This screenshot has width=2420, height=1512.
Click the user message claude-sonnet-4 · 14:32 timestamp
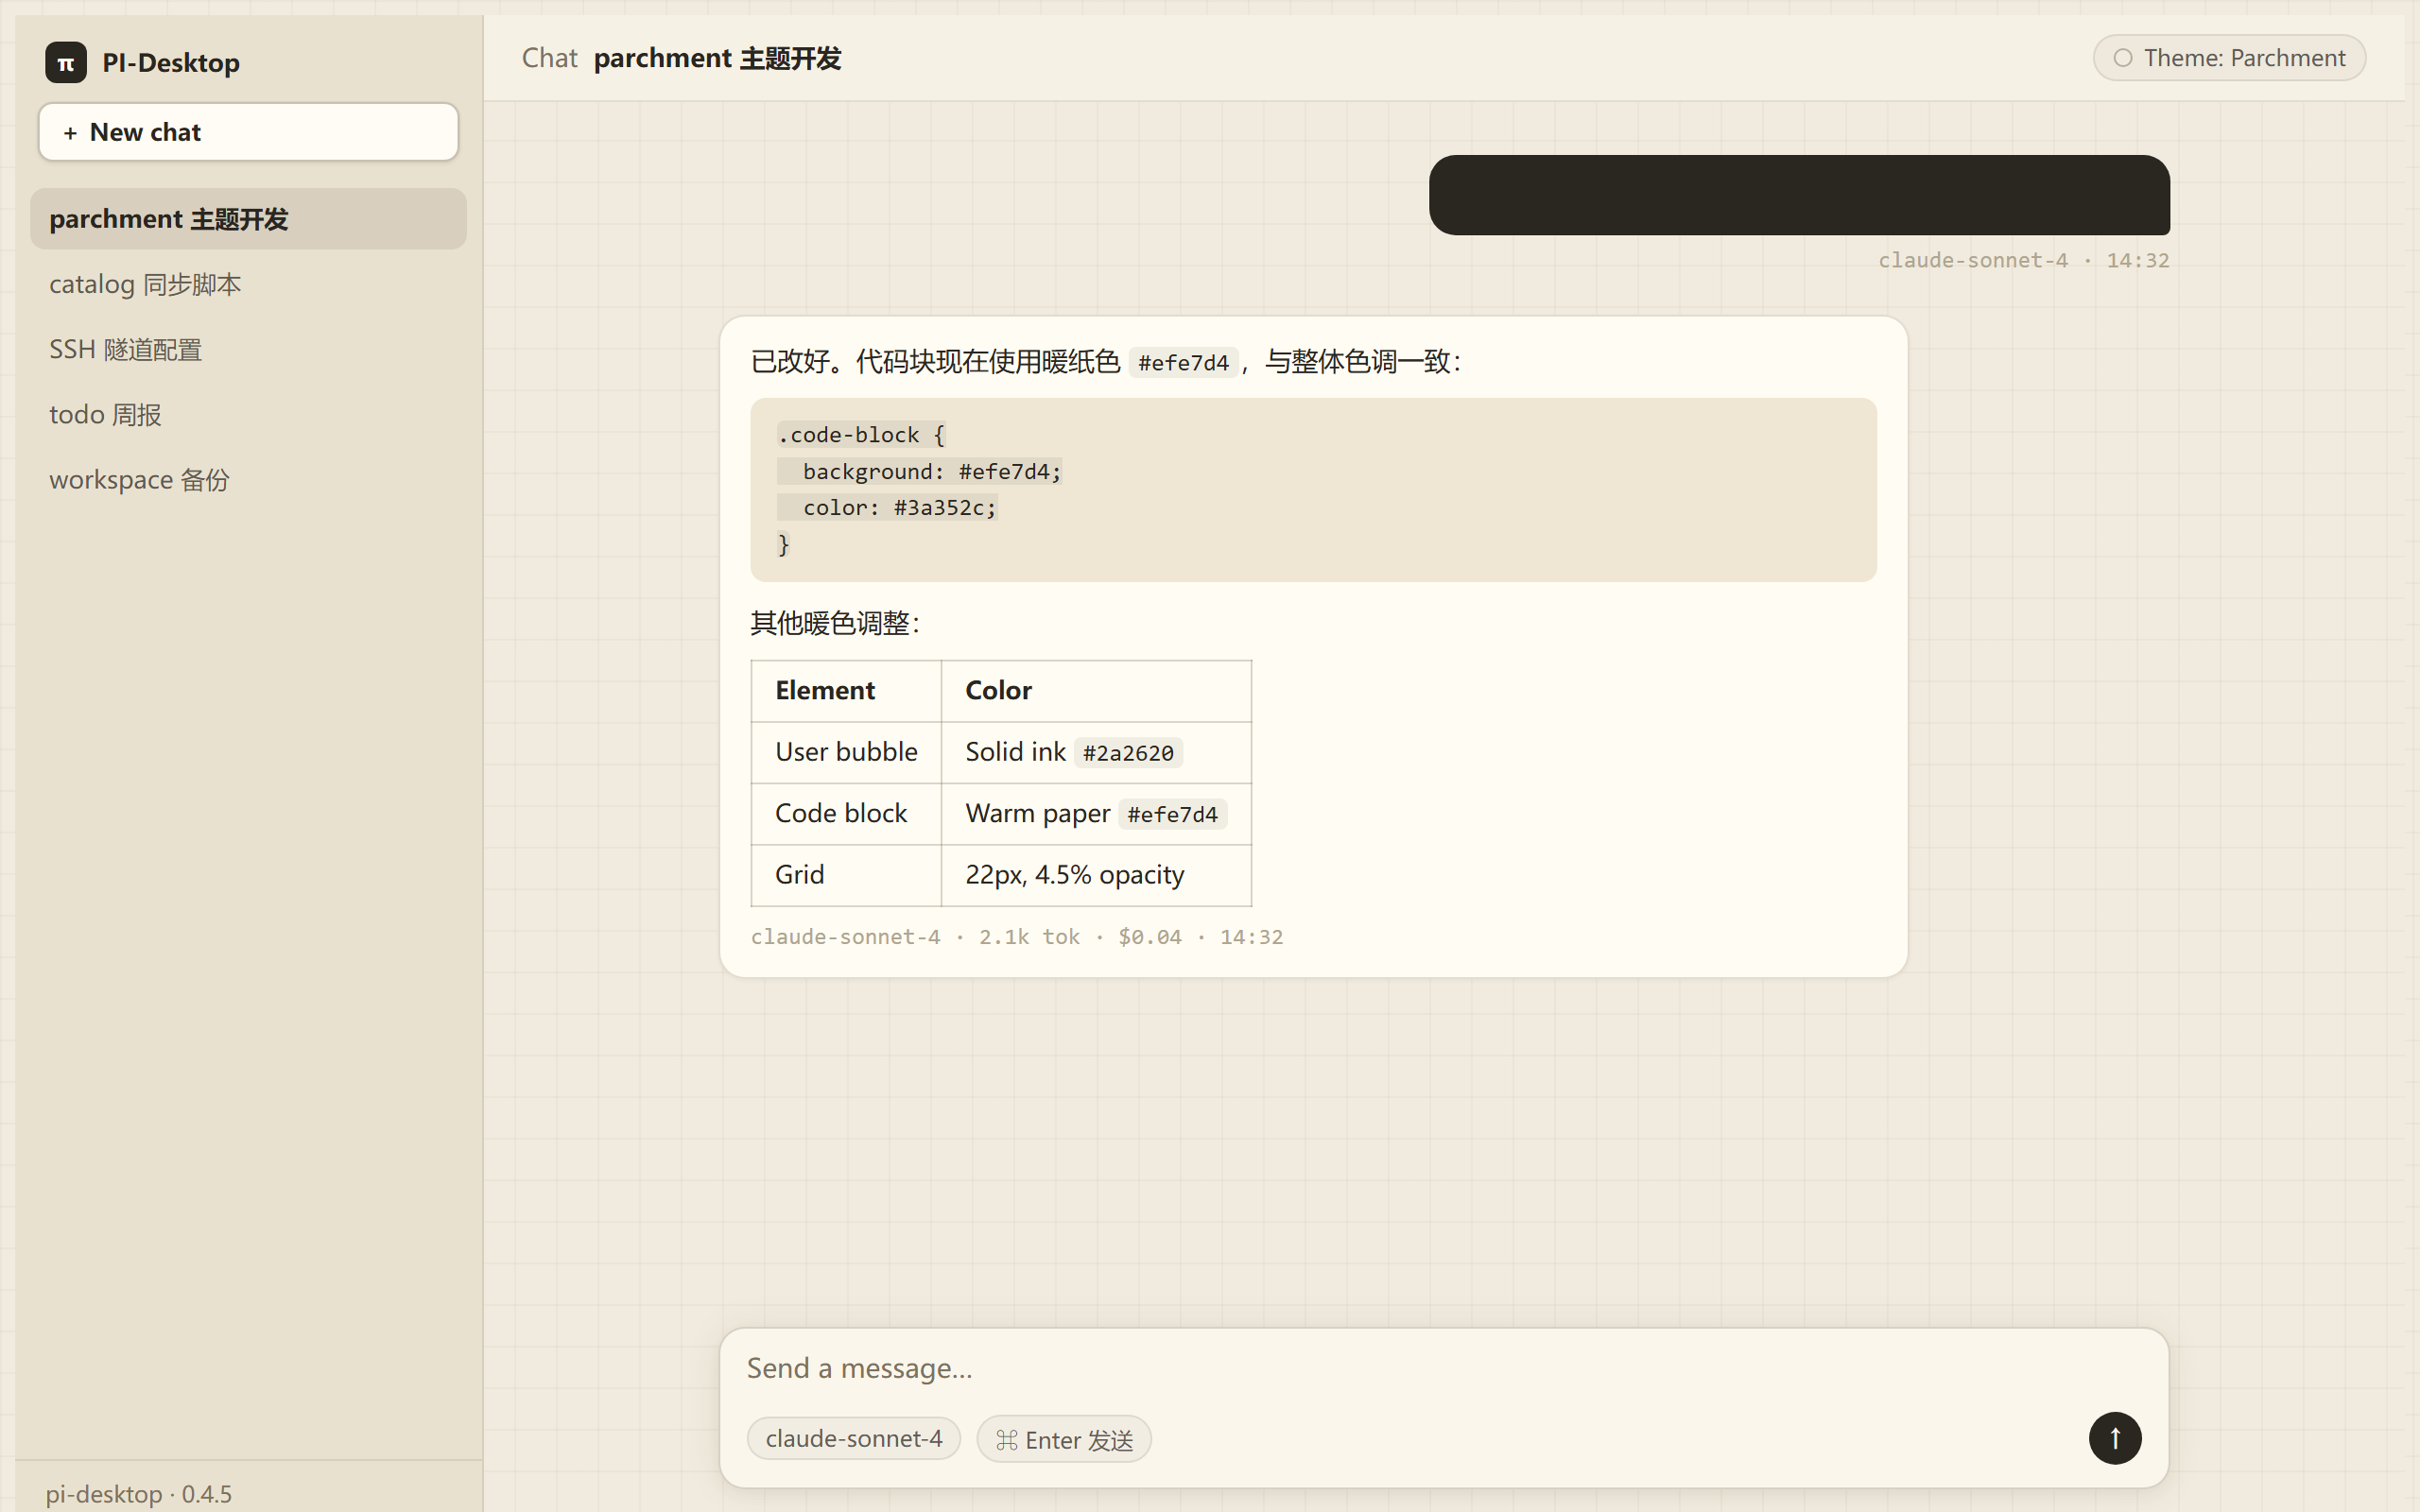pyautogui.click(x=2023, y=260)
